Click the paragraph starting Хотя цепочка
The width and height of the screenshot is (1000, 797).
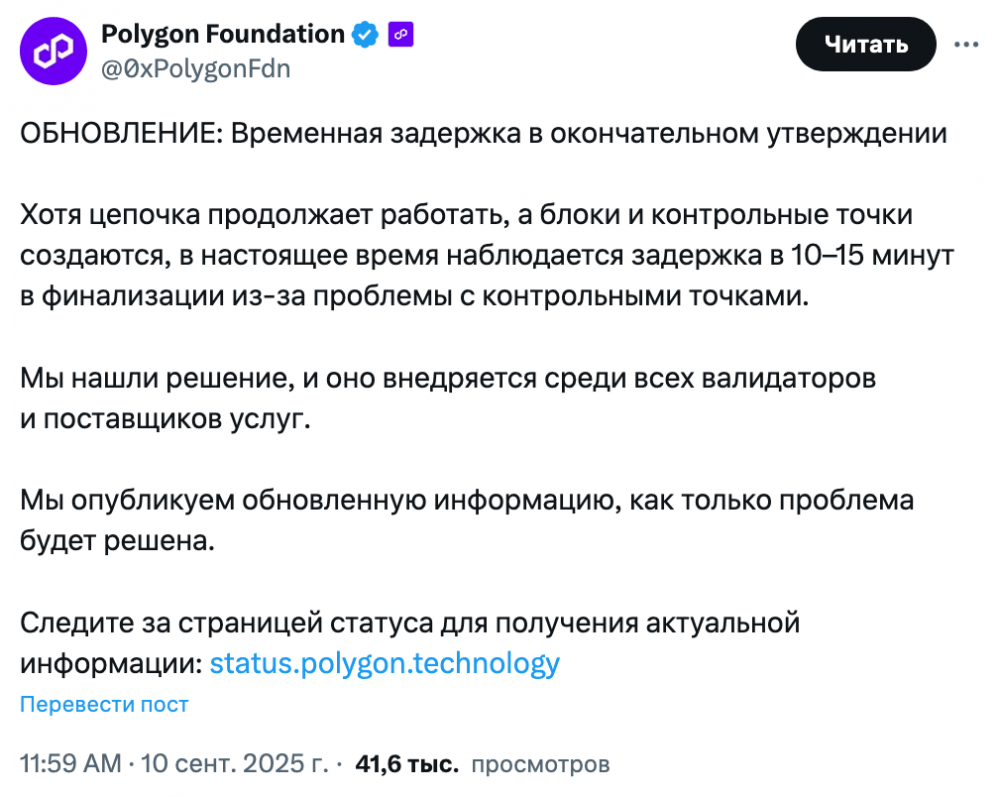tap(487, 256)
